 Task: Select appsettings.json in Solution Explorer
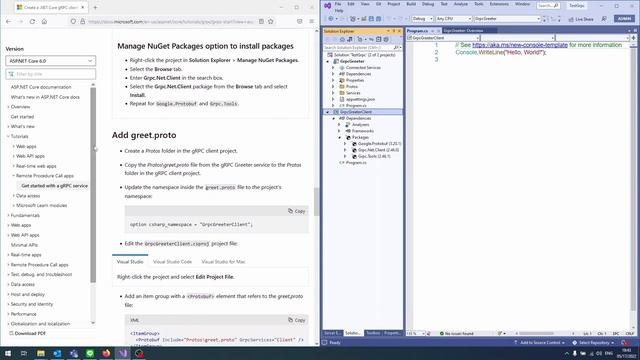point(360,99)
